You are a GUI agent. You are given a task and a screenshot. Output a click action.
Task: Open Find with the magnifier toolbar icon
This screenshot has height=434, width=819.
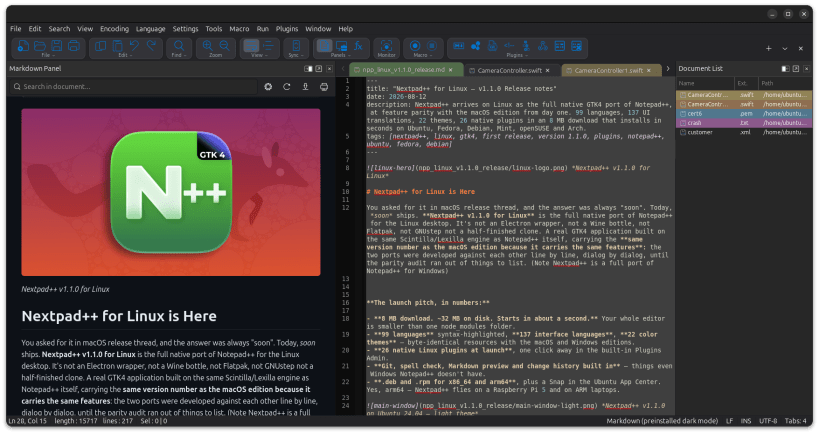click(179, 46)
